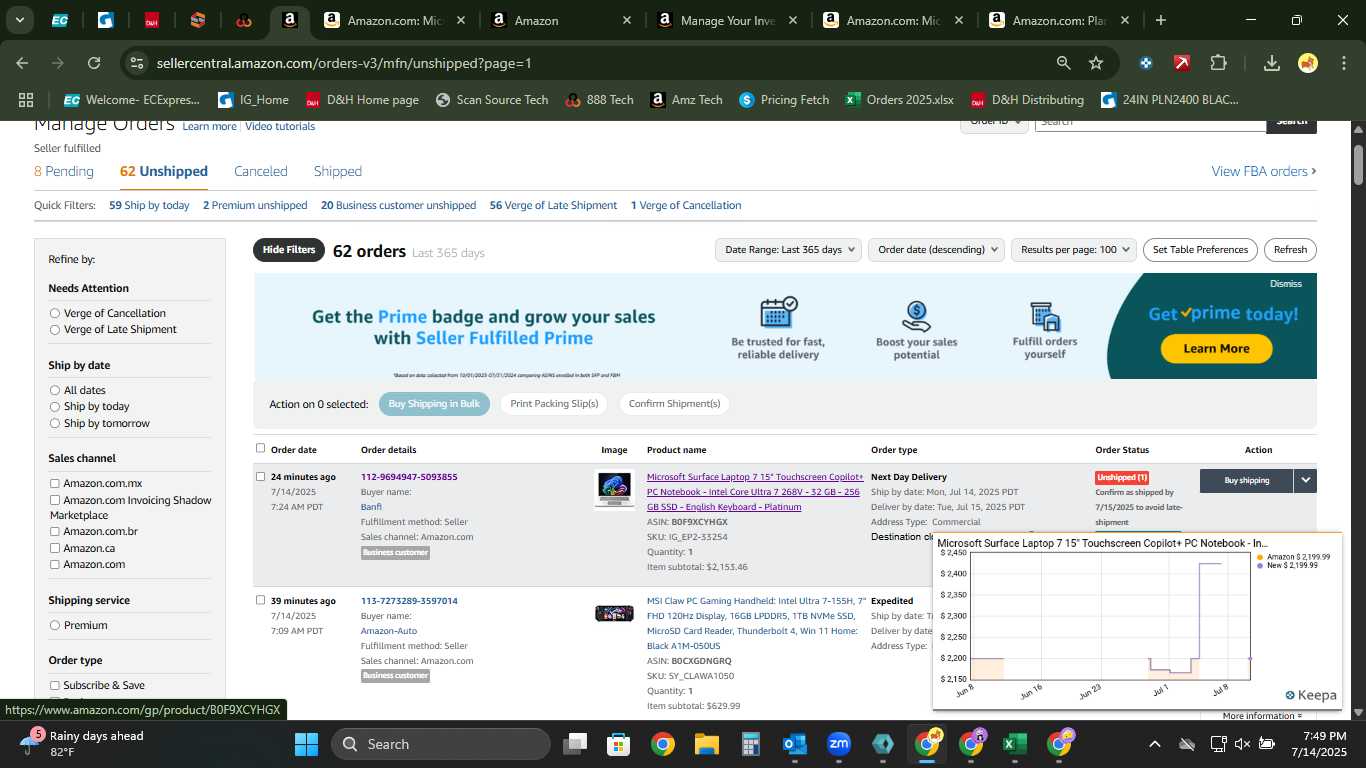Viewport: 1366px width, 768px height.
Task: Open Outlook from taskbar
Action: coord(795,744)
